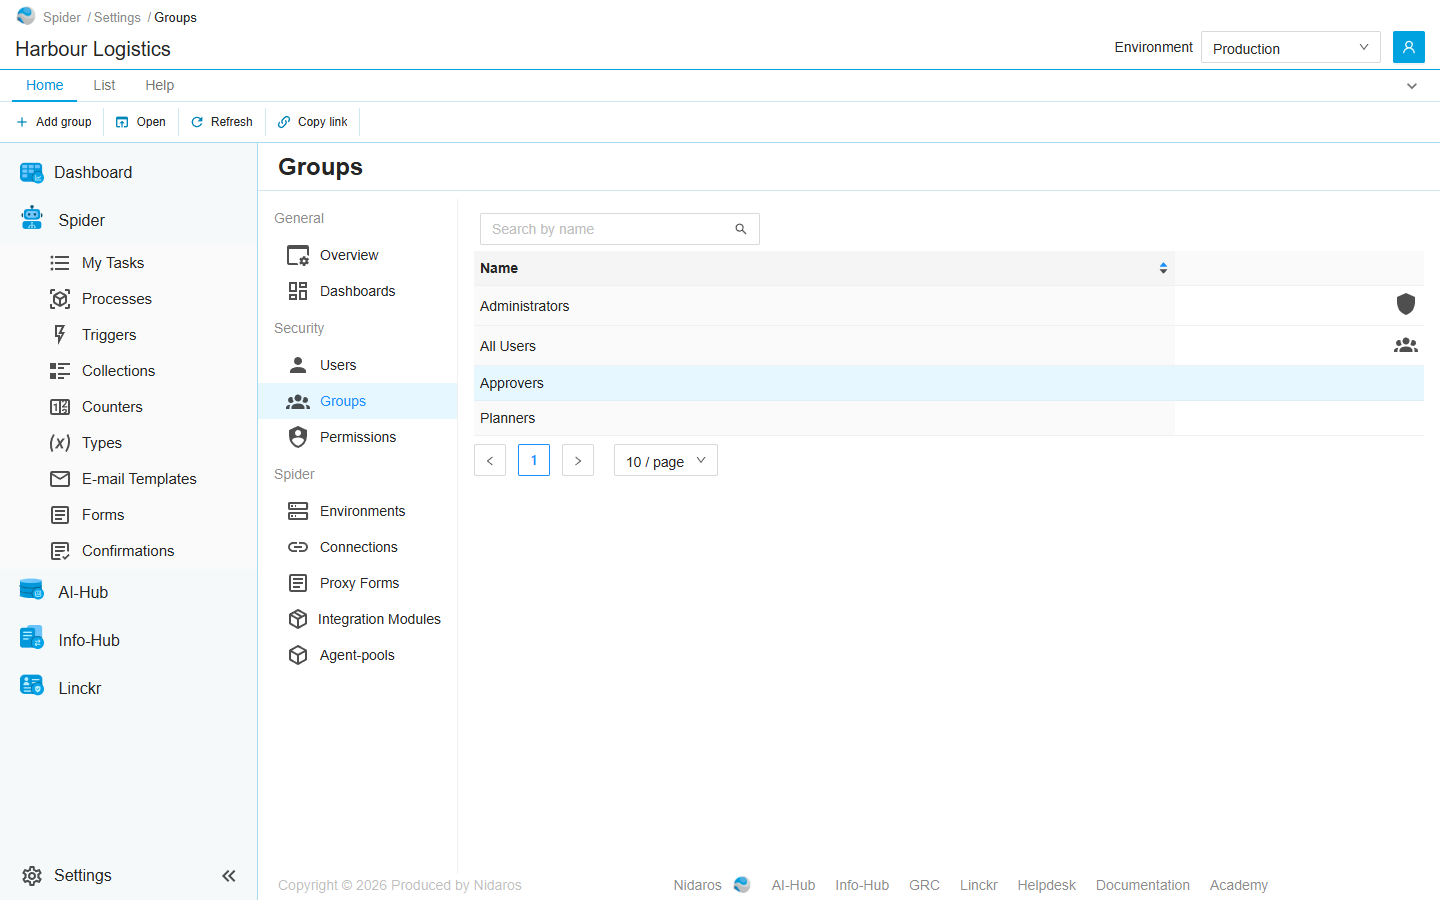The width and height of the screenshot is (1440, 900).
Task: Click the search magnifier icon
Action: tap(741, 229)
